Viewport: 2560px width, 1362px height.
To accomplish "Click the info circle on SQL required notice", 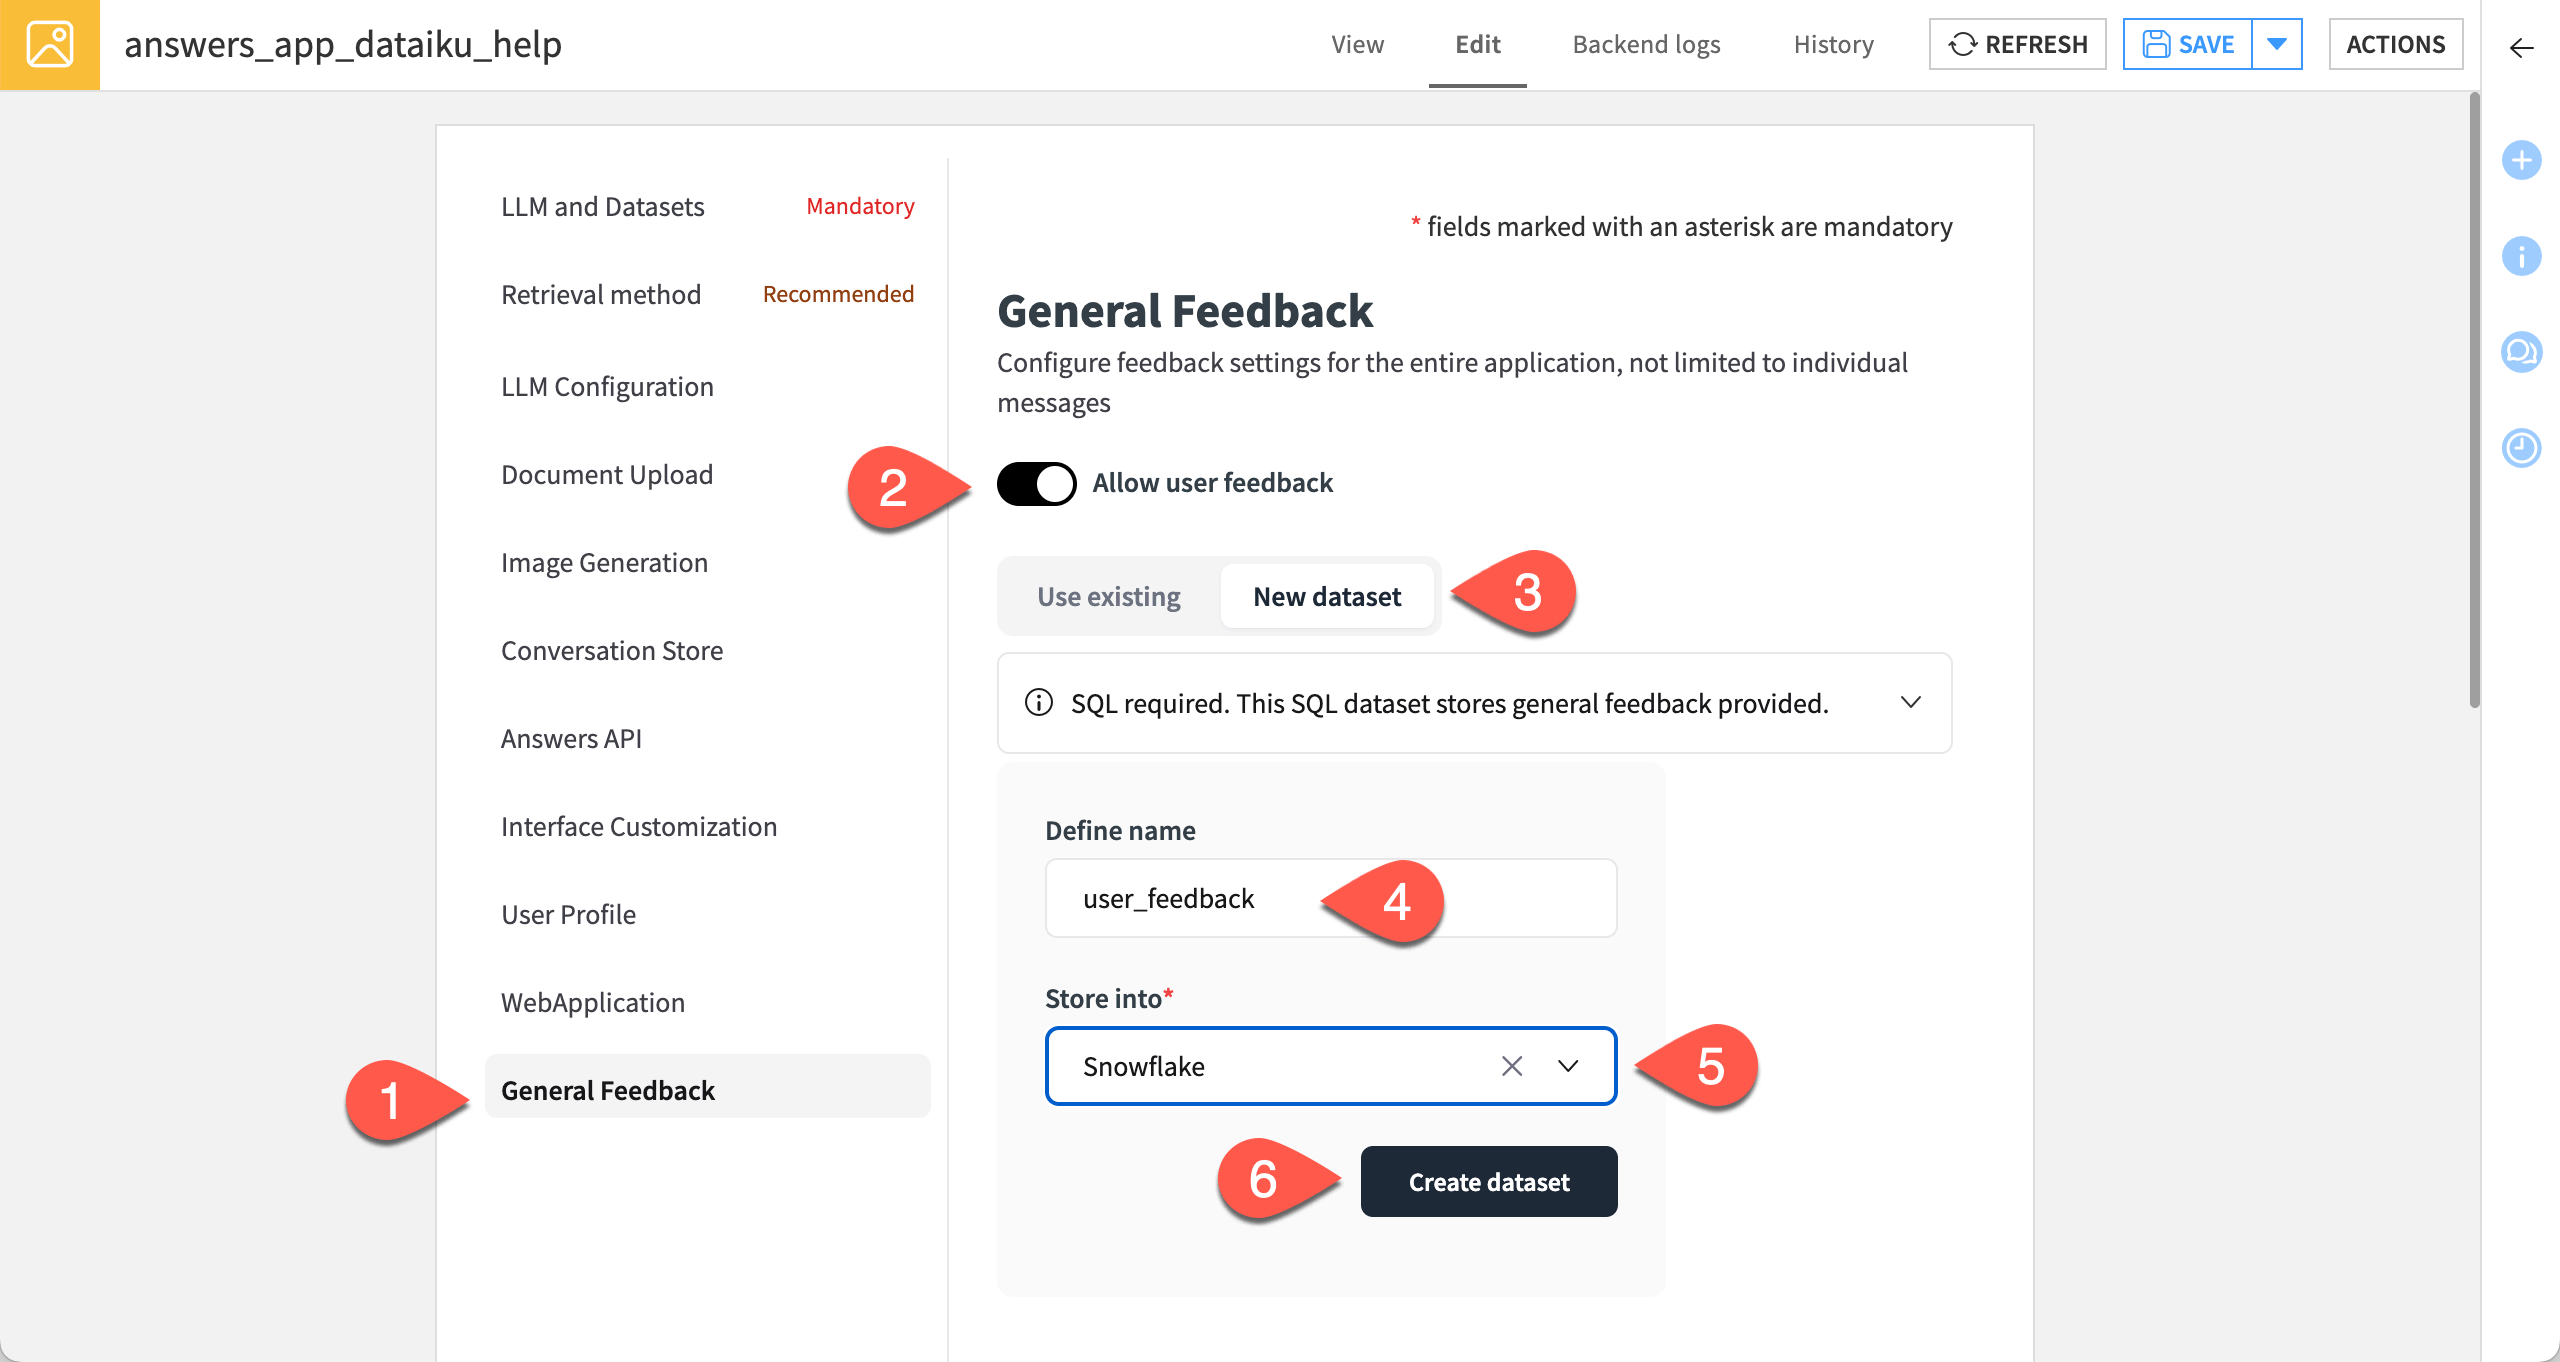I will 1040,703.
